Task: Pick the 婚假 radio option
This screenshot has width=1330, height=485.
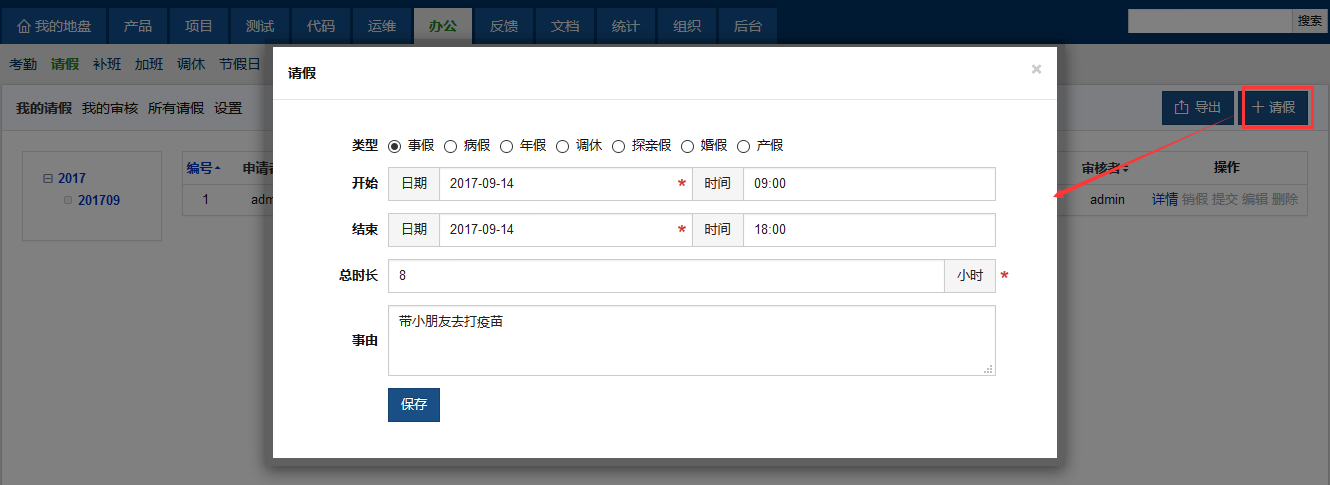Action: (687, 146)
